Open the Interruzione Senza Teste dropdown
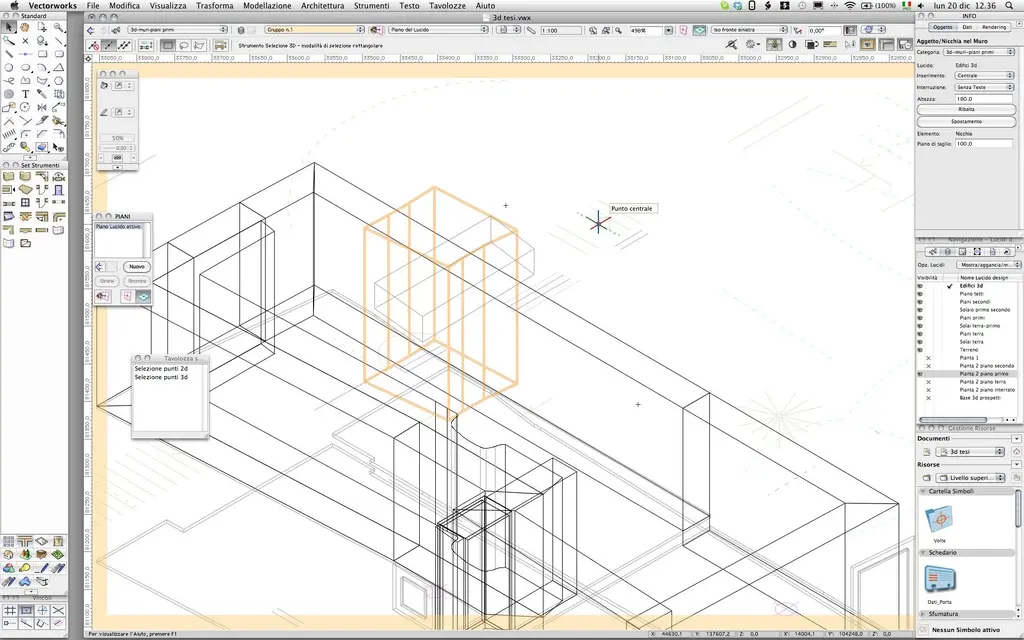The image size is (1024, 640). (984, 87)
